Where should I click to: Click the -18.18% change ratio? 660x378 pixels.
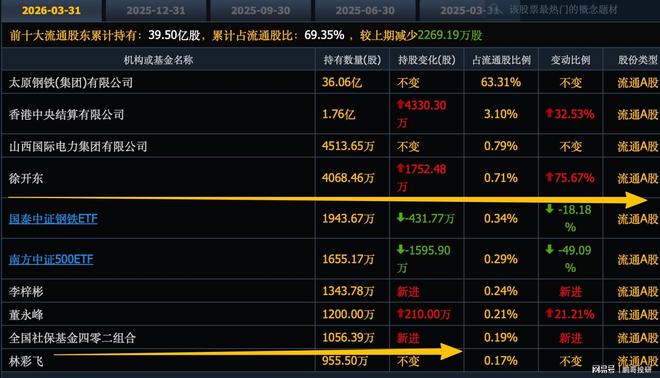[569, 218]
